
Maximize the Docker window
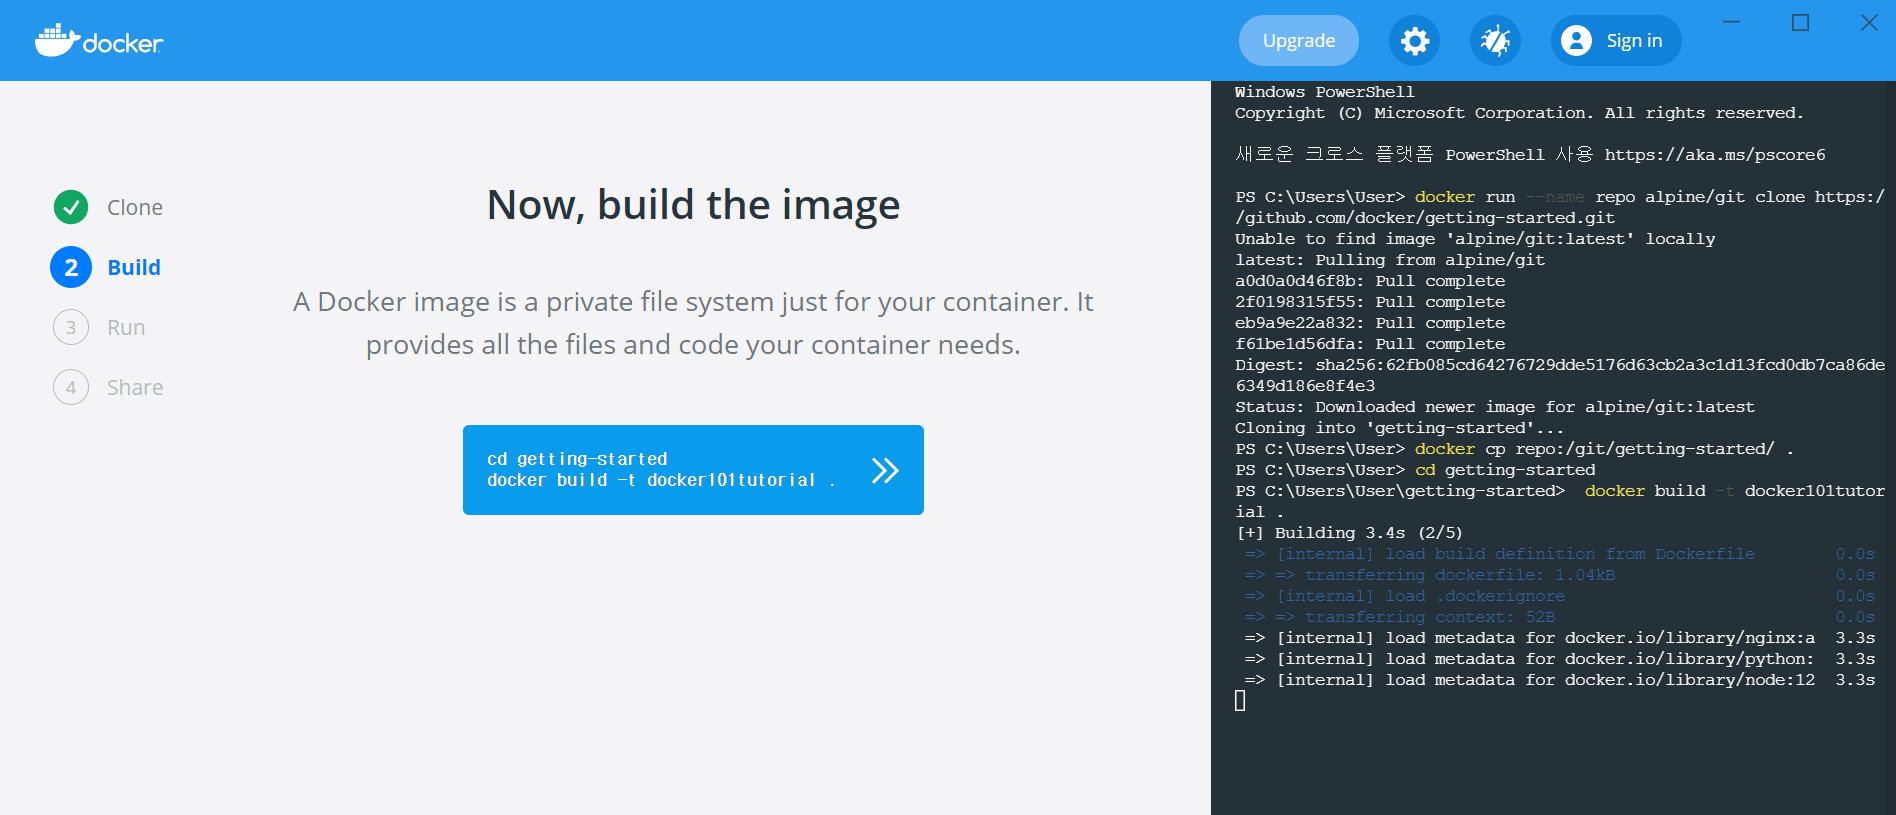point(1800,22)
